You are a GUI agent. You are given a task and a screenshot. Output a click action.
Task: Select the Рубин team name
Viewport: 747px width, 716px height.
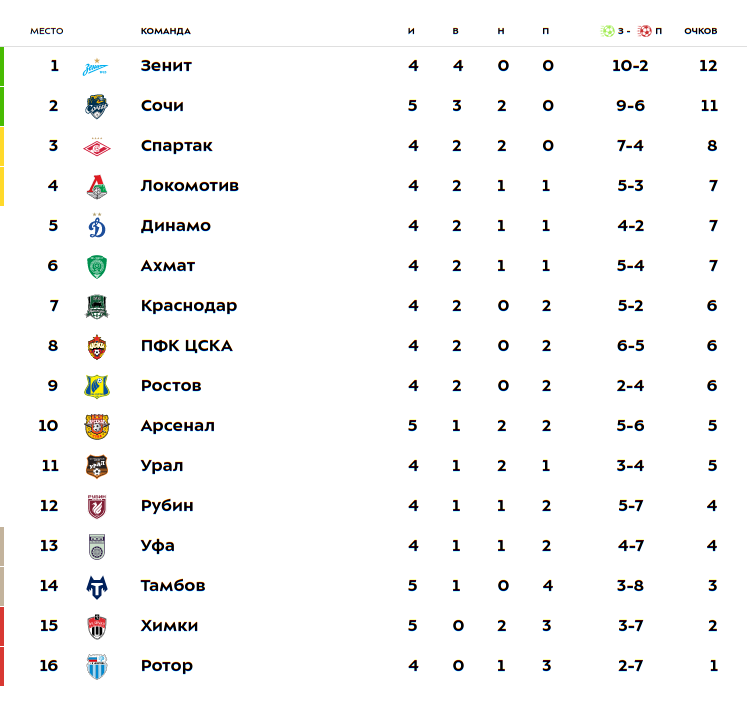point(167,506)
